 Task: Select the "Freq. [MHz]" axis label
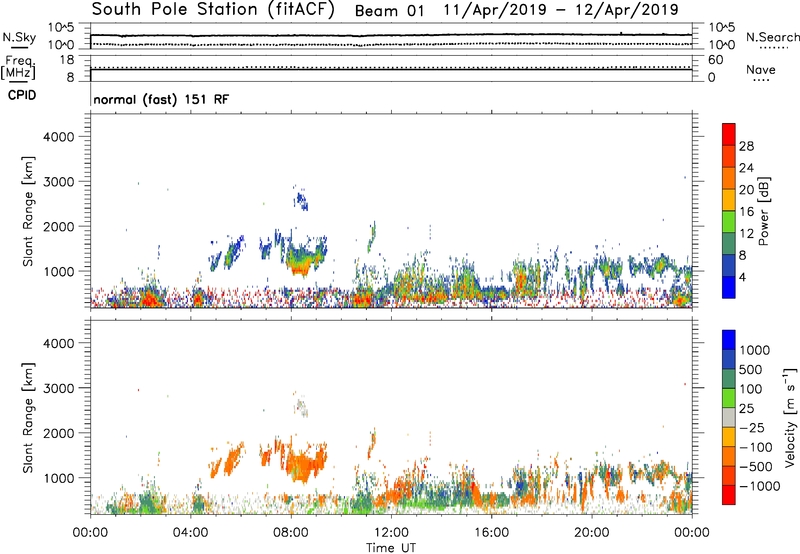(x=18, y=67)
